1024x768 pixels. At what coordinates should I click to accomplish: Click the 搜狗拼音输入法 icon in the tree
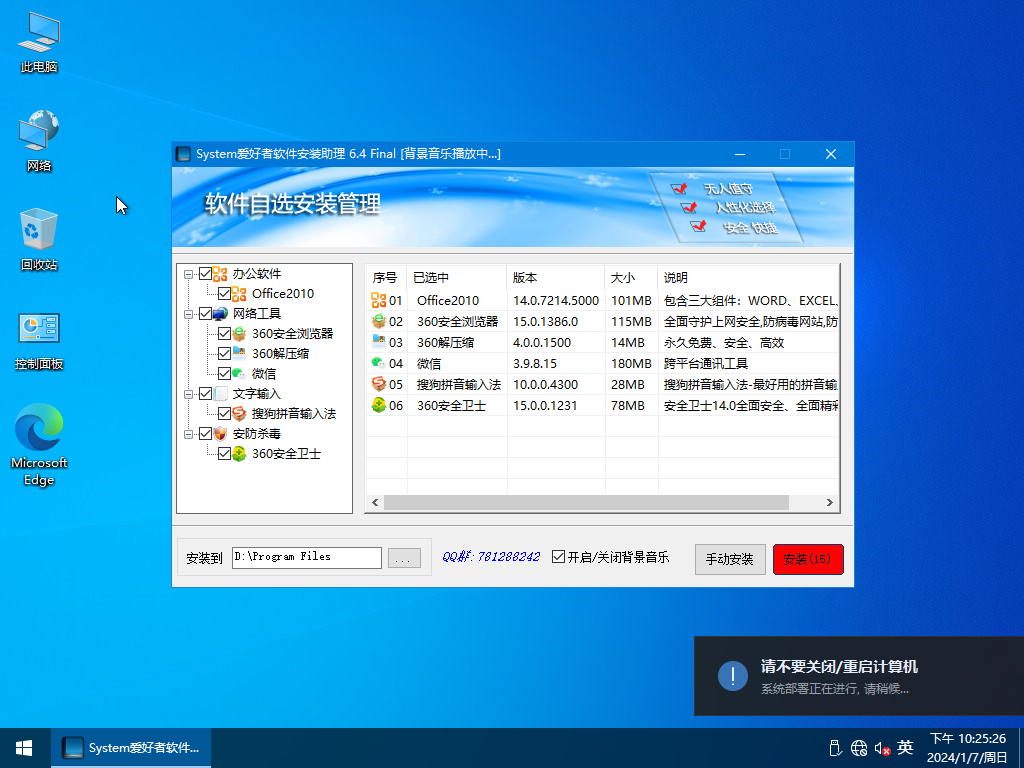coord(239,413)
